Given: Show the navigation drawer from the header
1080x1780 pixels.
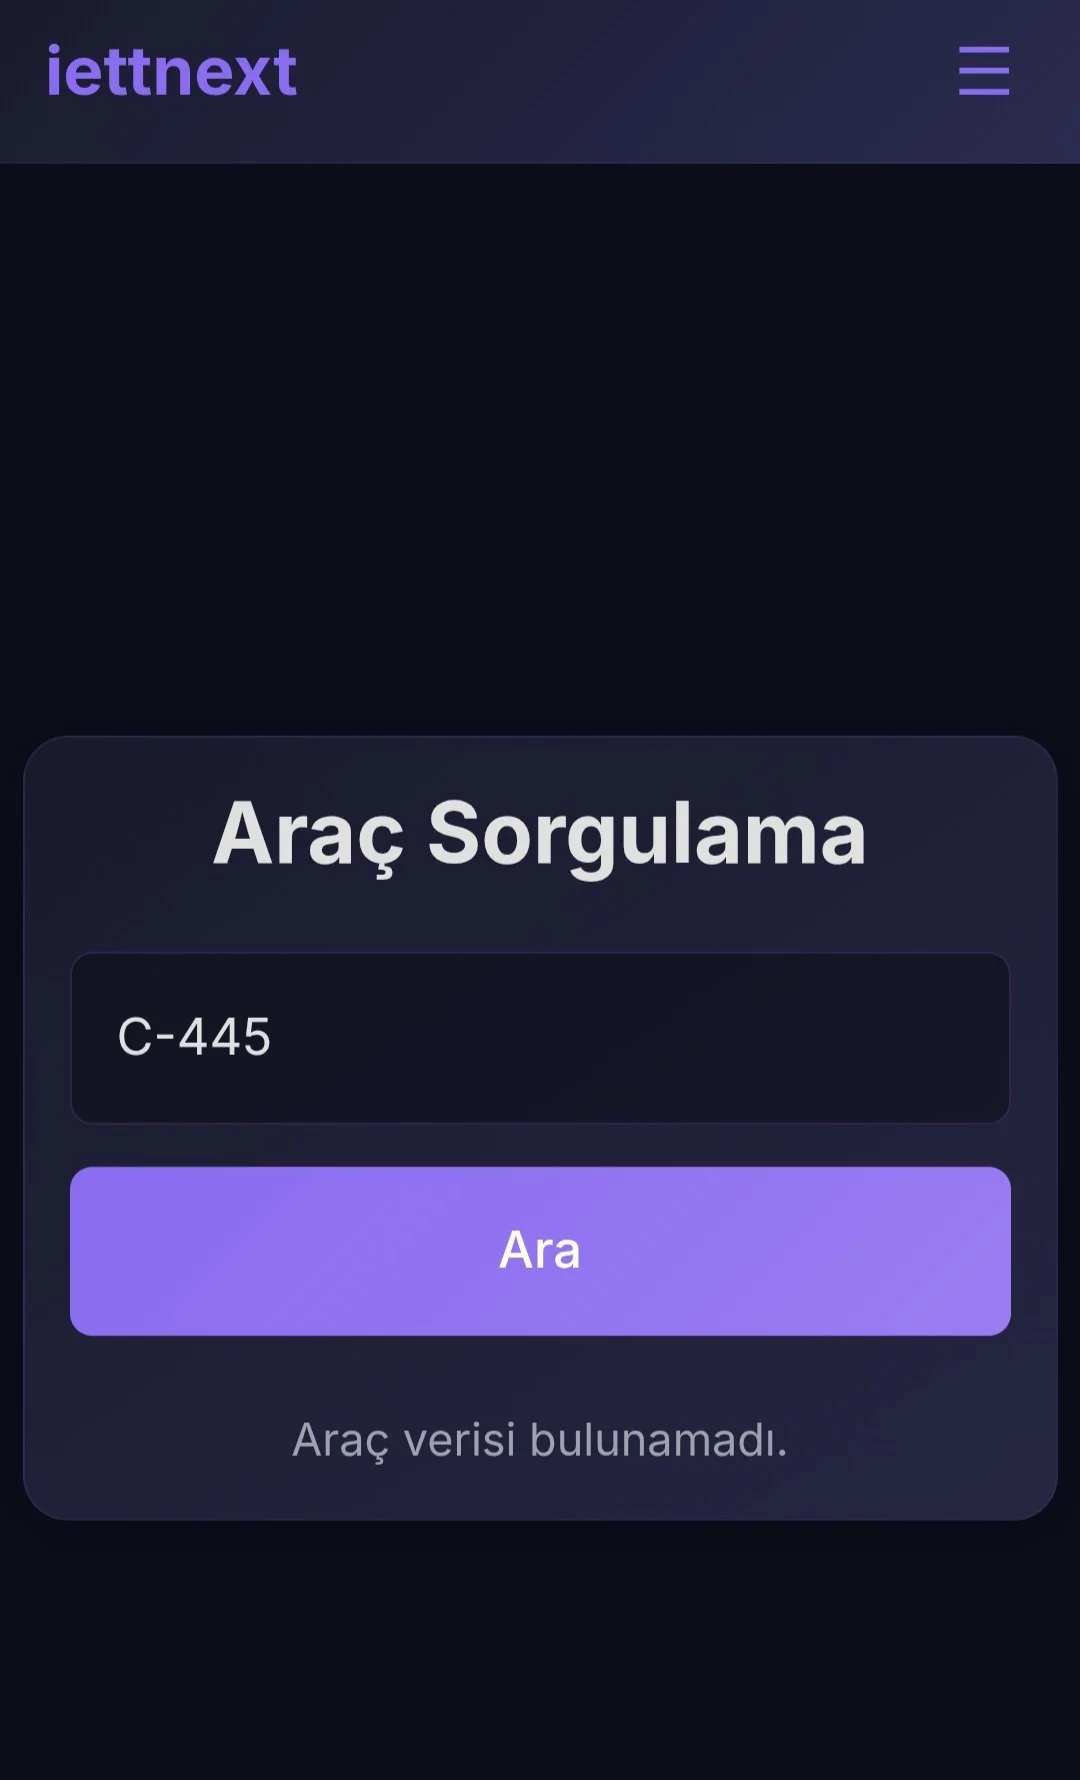Looking at the screenshot, I should coord(983,71).
